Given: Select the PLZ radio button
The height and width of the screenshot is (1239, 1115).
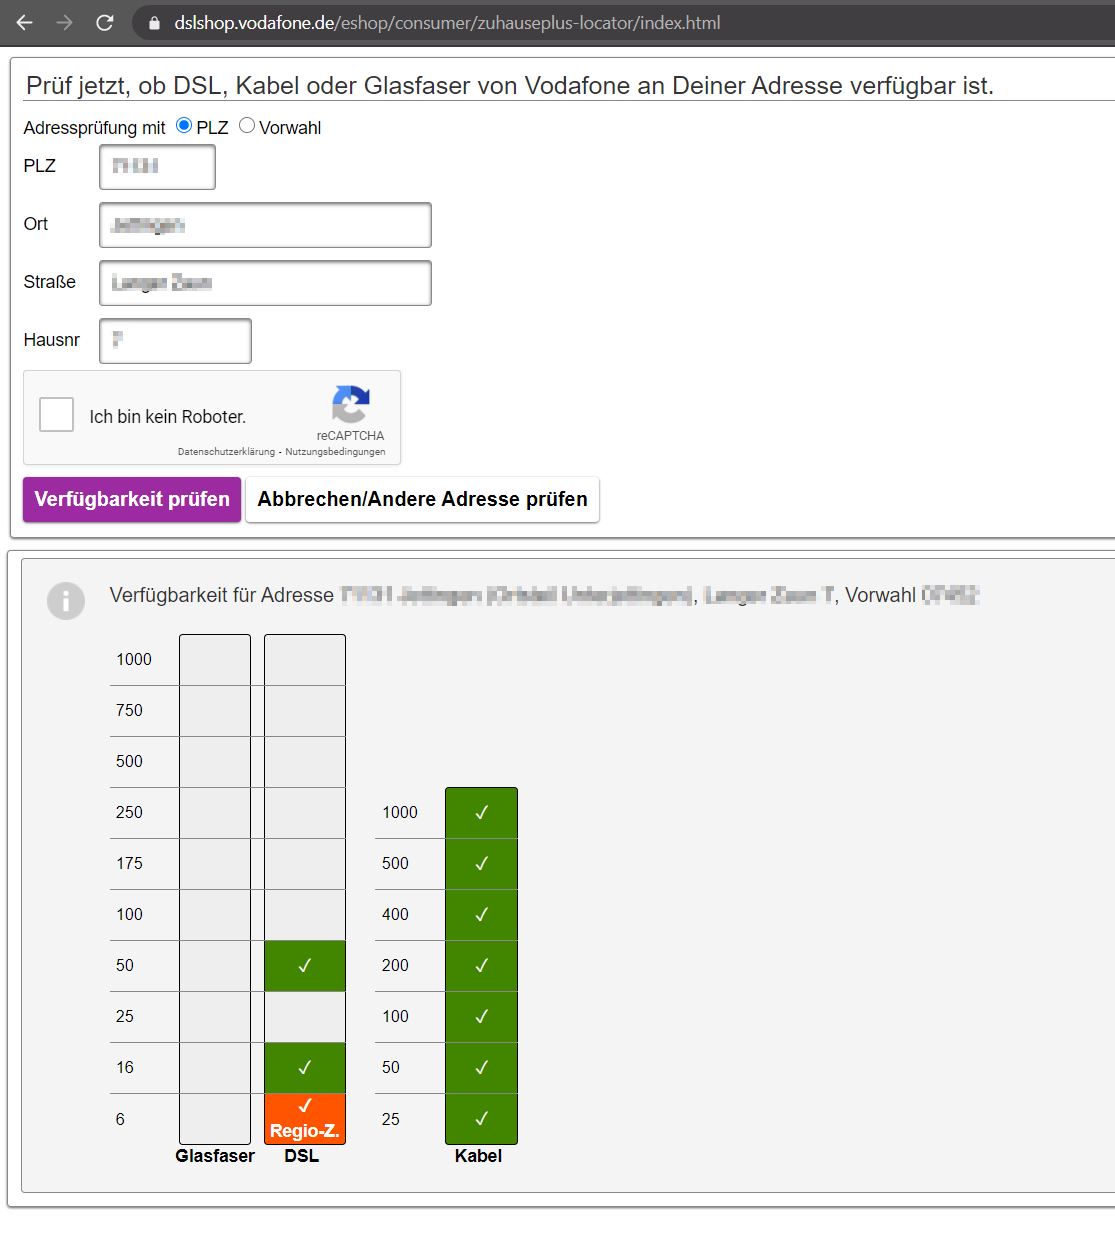Looking at the screenshot, I should pyautogui.click(x=184, y=126).
